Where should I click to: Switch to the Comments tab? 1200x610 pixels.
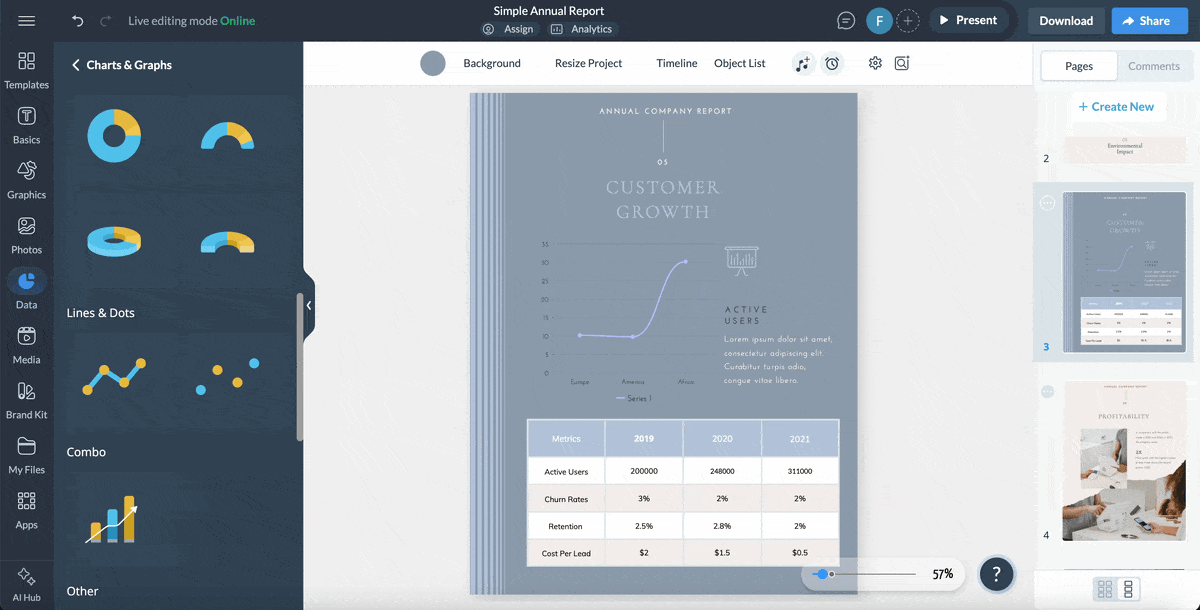pos(1154,66)
